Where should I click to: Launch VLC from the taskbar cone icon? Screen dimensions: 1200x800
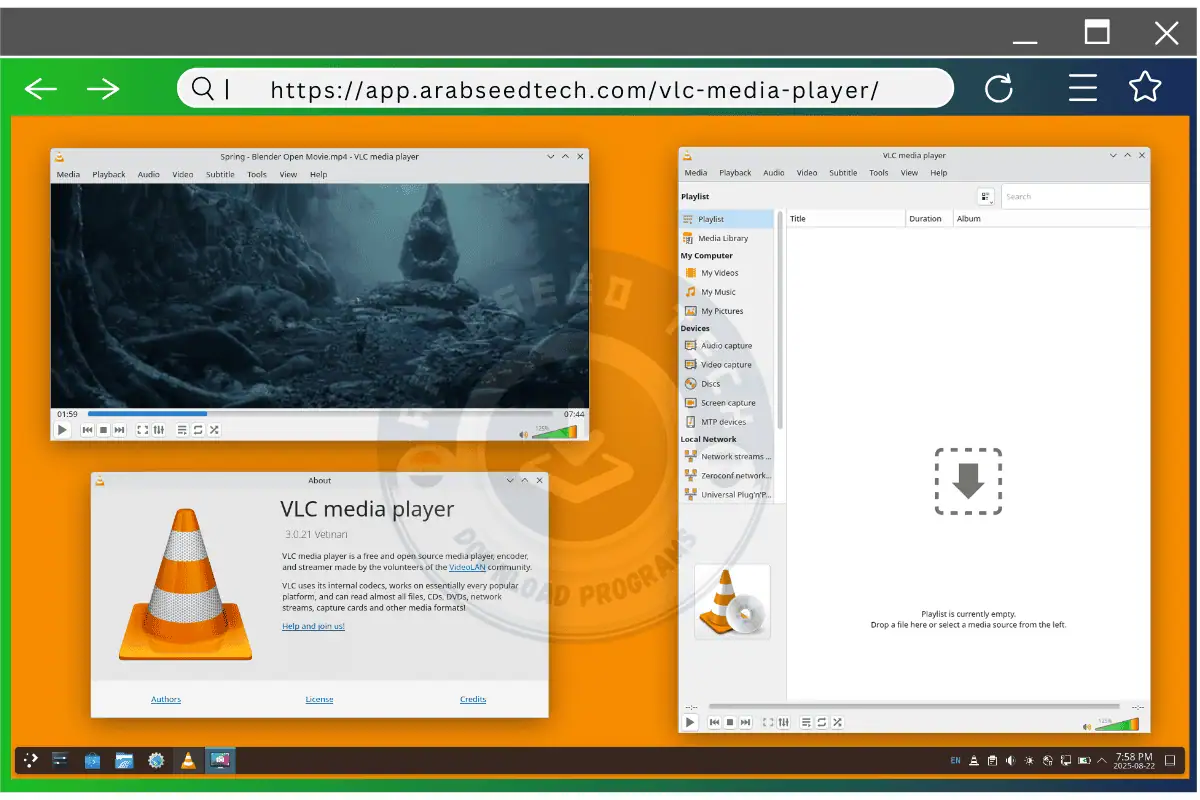tap(188, 760)
